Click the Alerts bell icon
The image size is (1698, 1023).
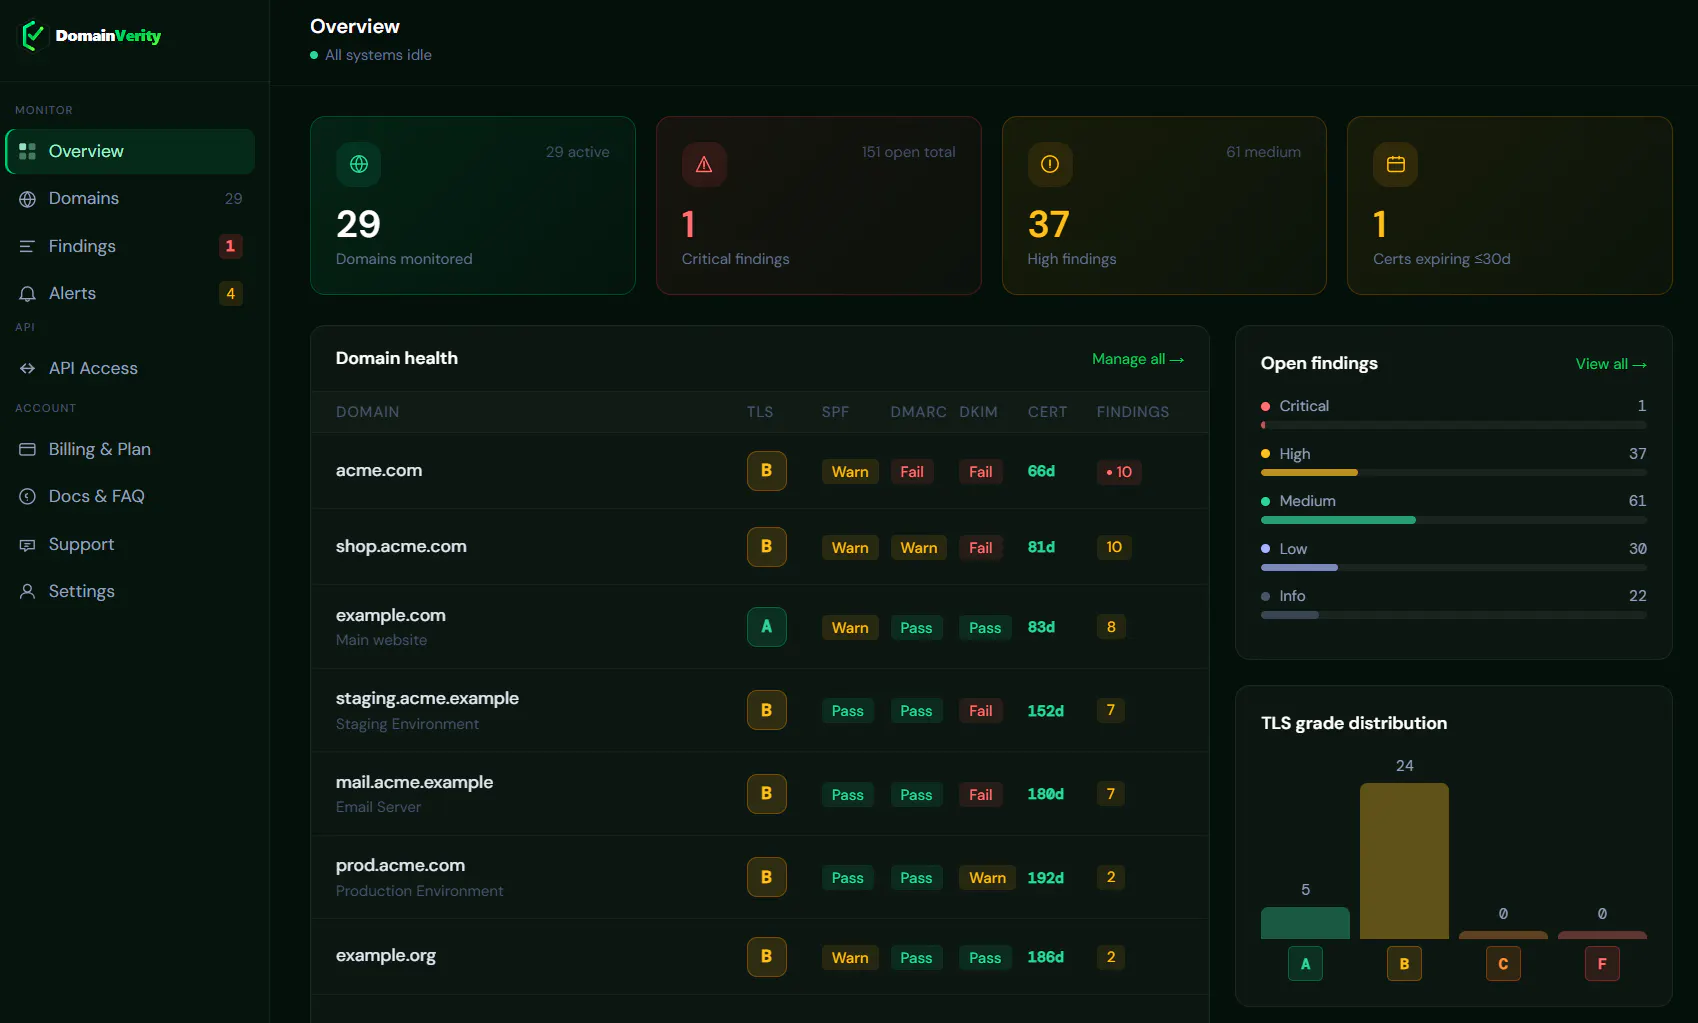tap(28, 294)
